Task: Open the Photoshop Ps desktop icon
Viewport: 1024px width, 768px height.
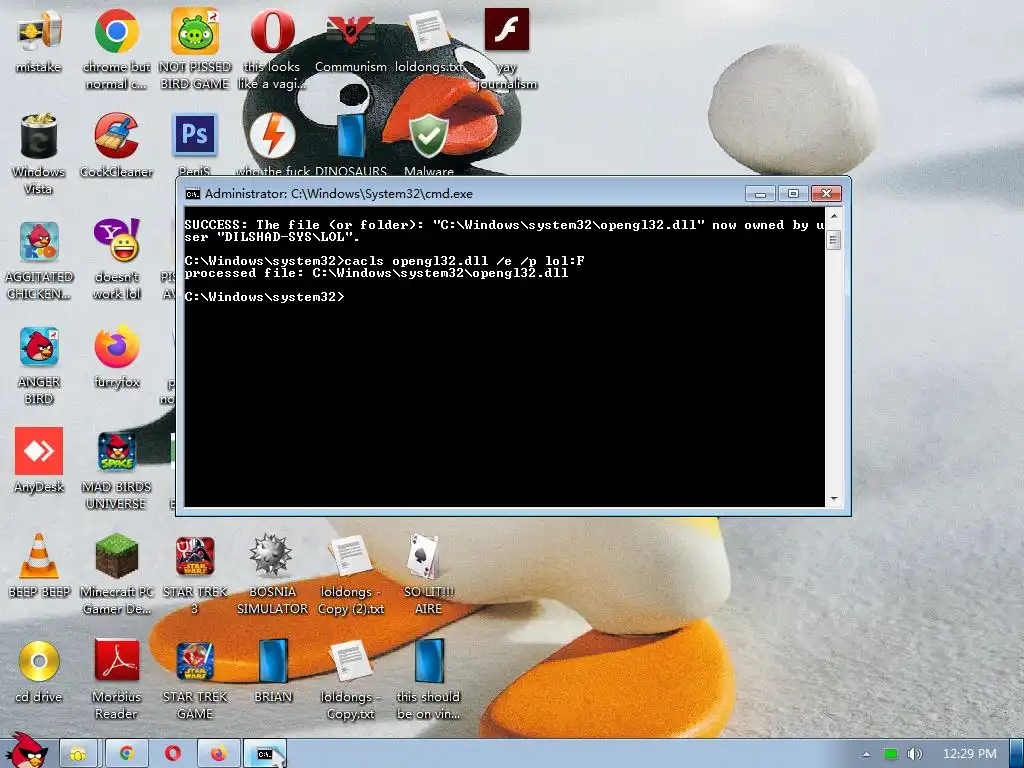Action: pos(195,135)
